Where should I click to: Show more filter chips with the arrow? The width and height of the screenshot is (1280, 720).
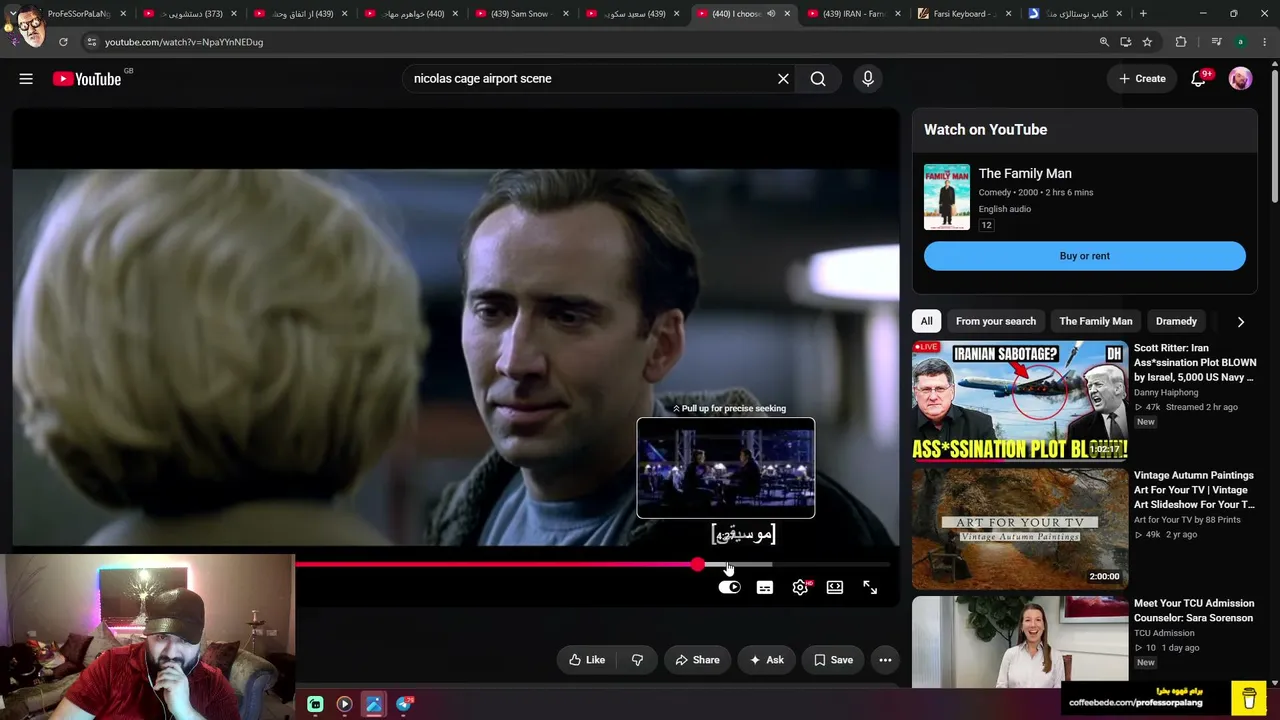pos(1240,322)
